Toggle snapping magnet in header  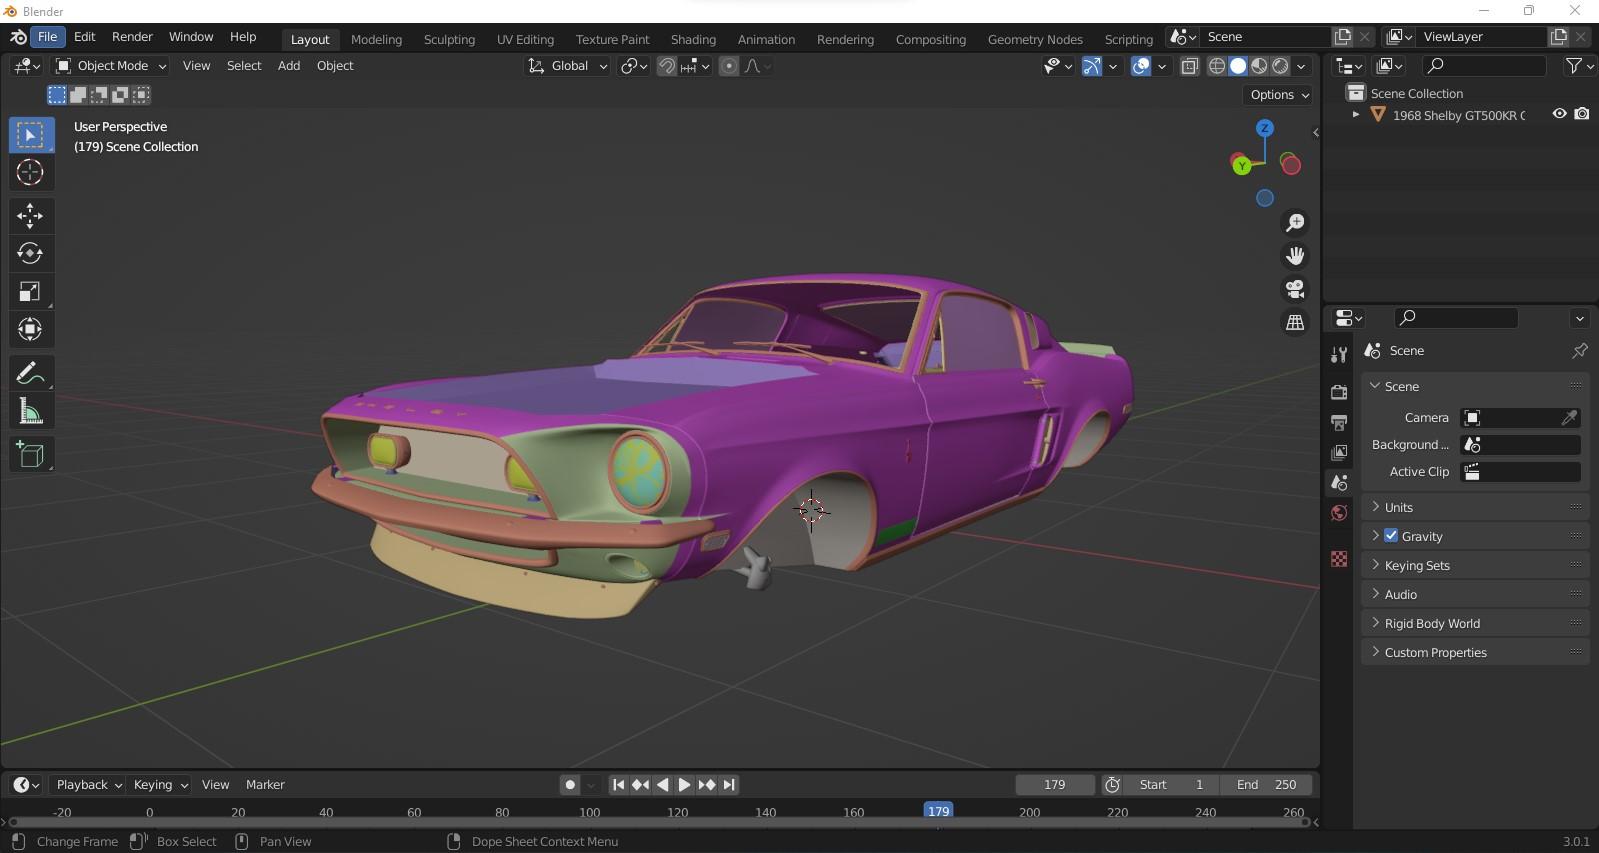pos(666,66)
